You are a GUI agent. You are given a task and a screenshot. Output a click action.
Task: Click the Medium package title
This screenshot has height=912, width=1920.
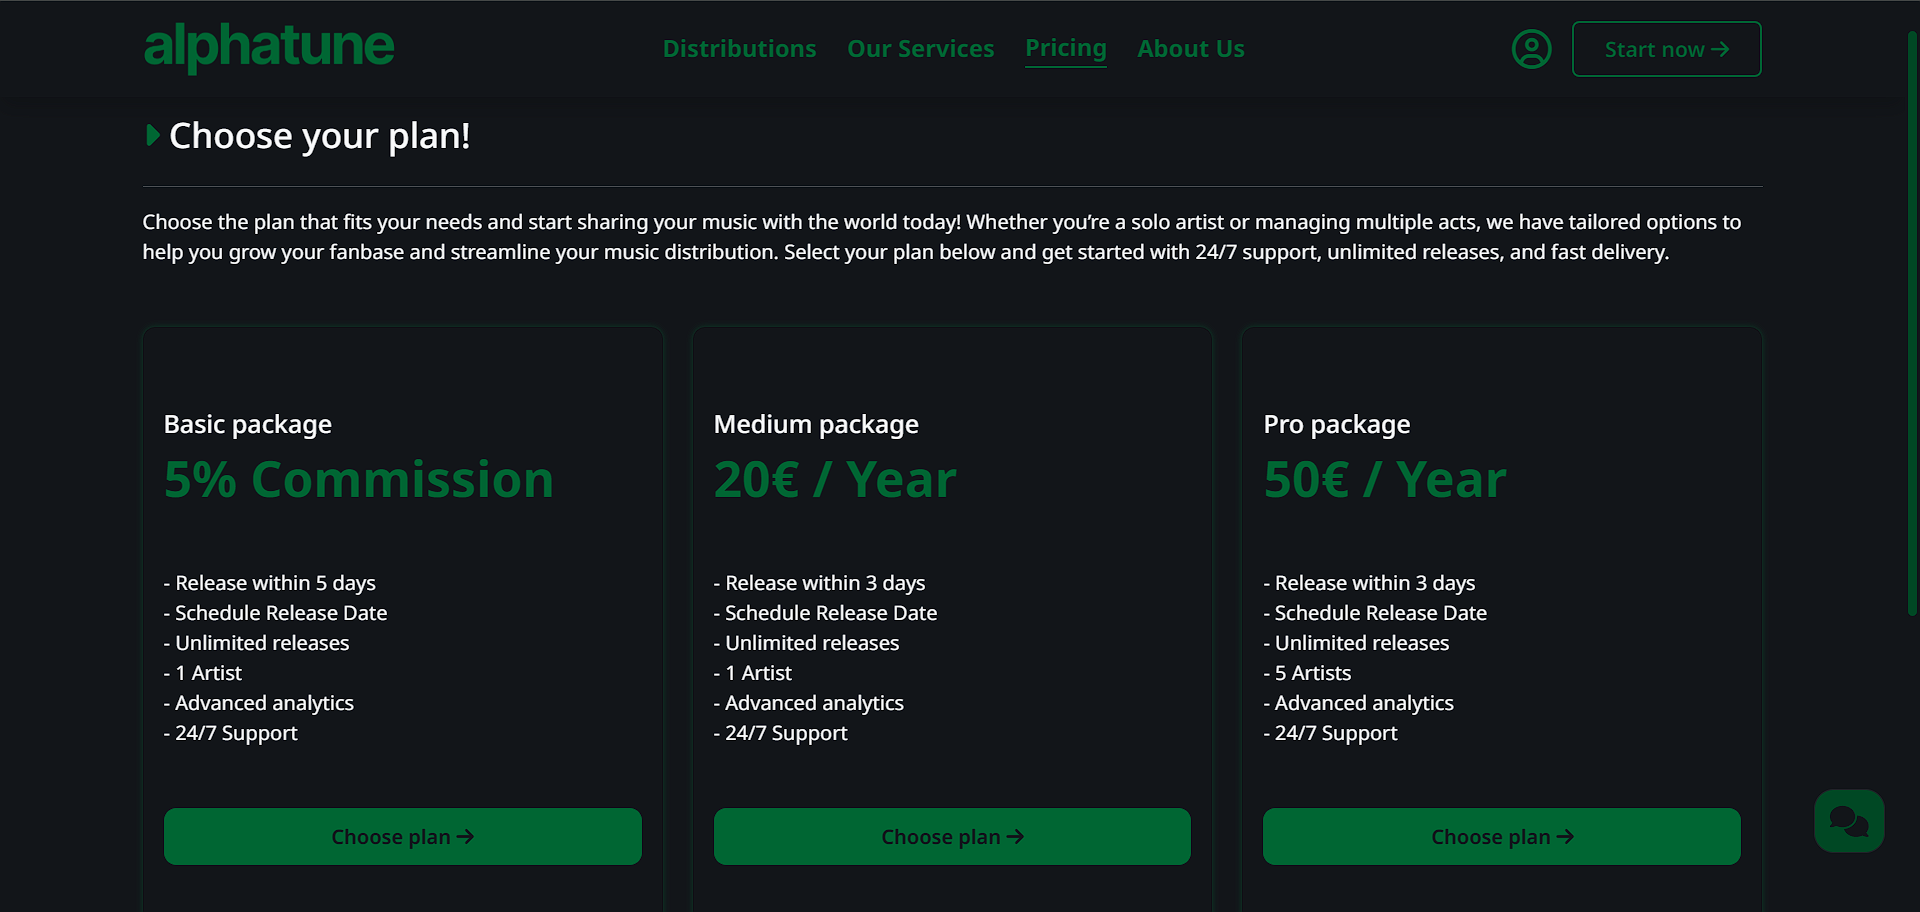coord(815,424)
